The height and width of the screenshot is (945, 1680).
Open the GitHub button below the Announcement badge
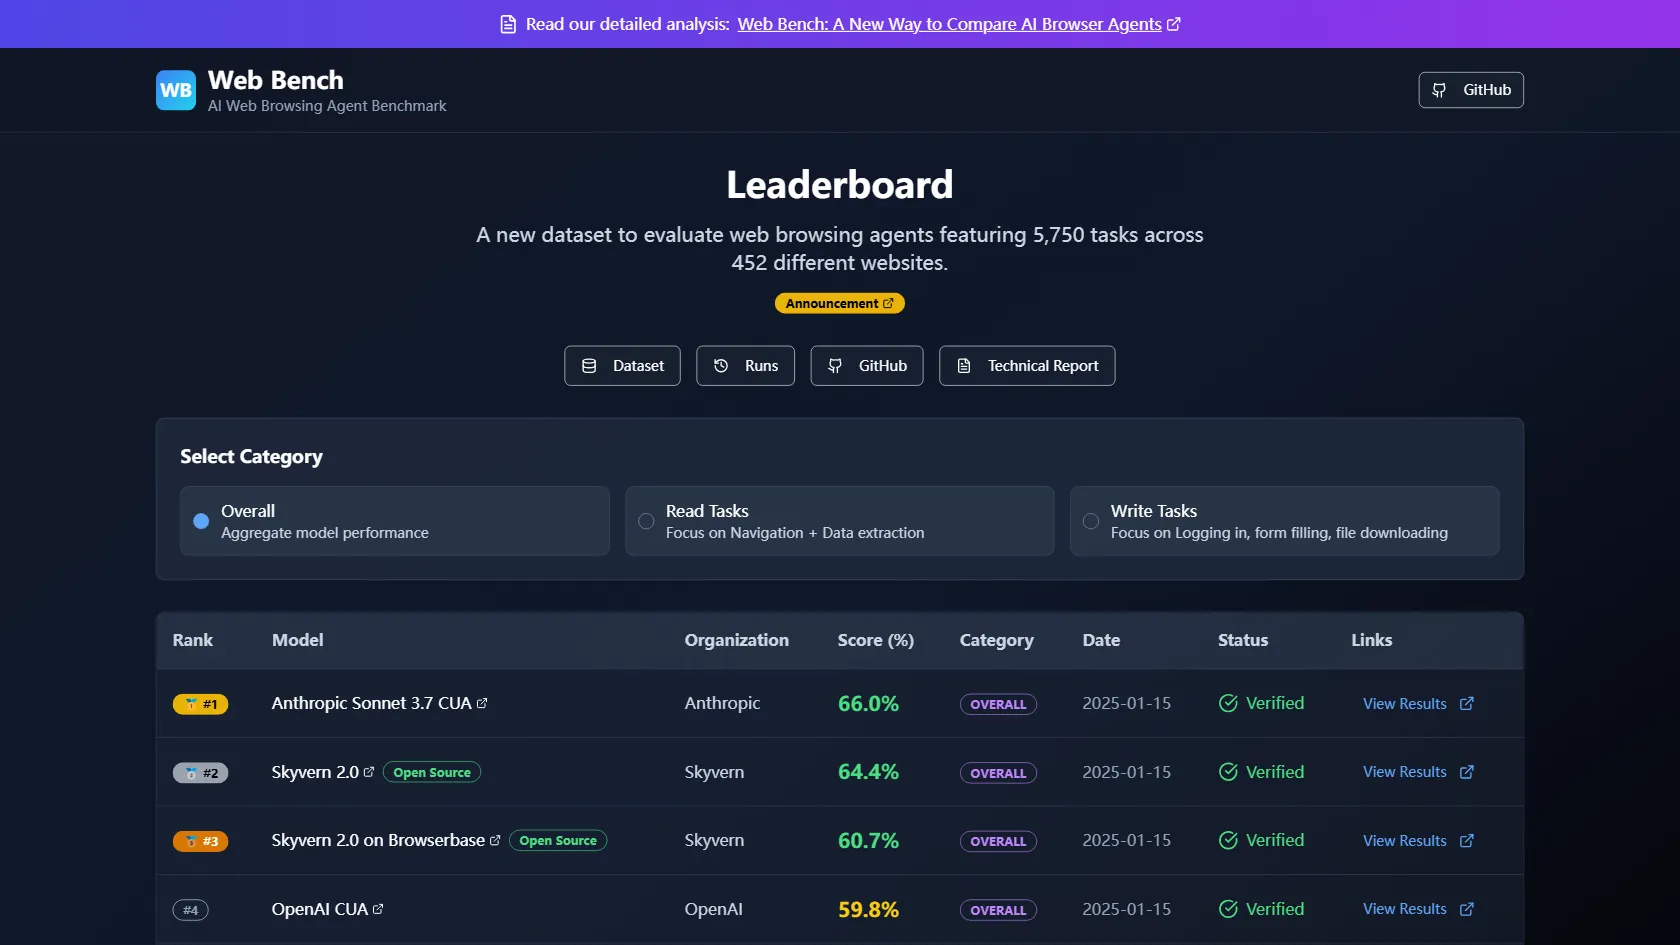pos(867,366)
